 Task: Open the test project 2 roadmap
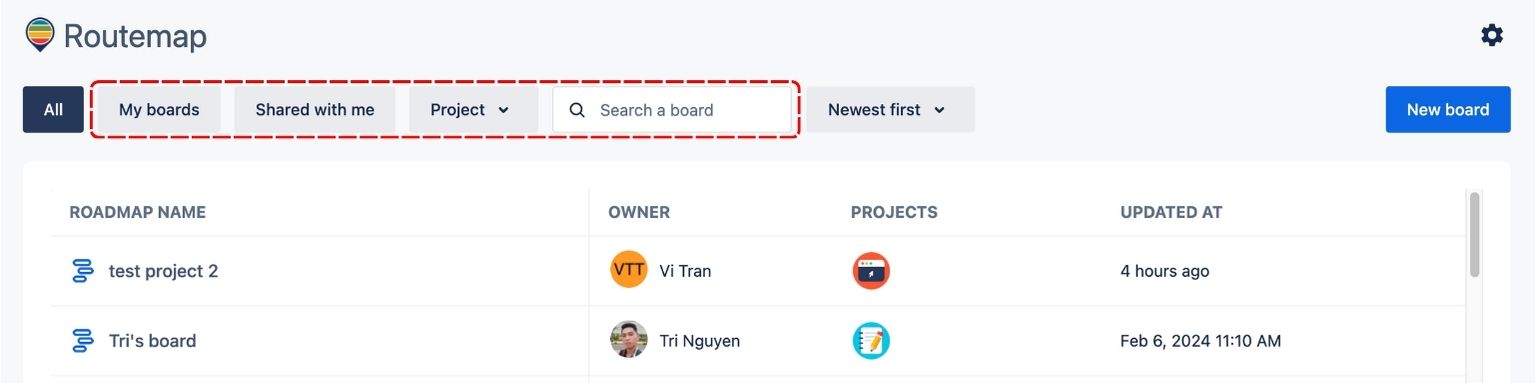pos(163,271)
